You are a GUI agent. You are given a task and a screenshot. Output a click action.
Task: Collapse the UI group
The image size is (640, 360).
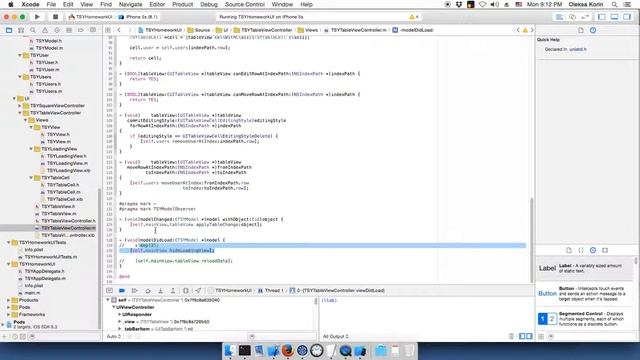14,98
